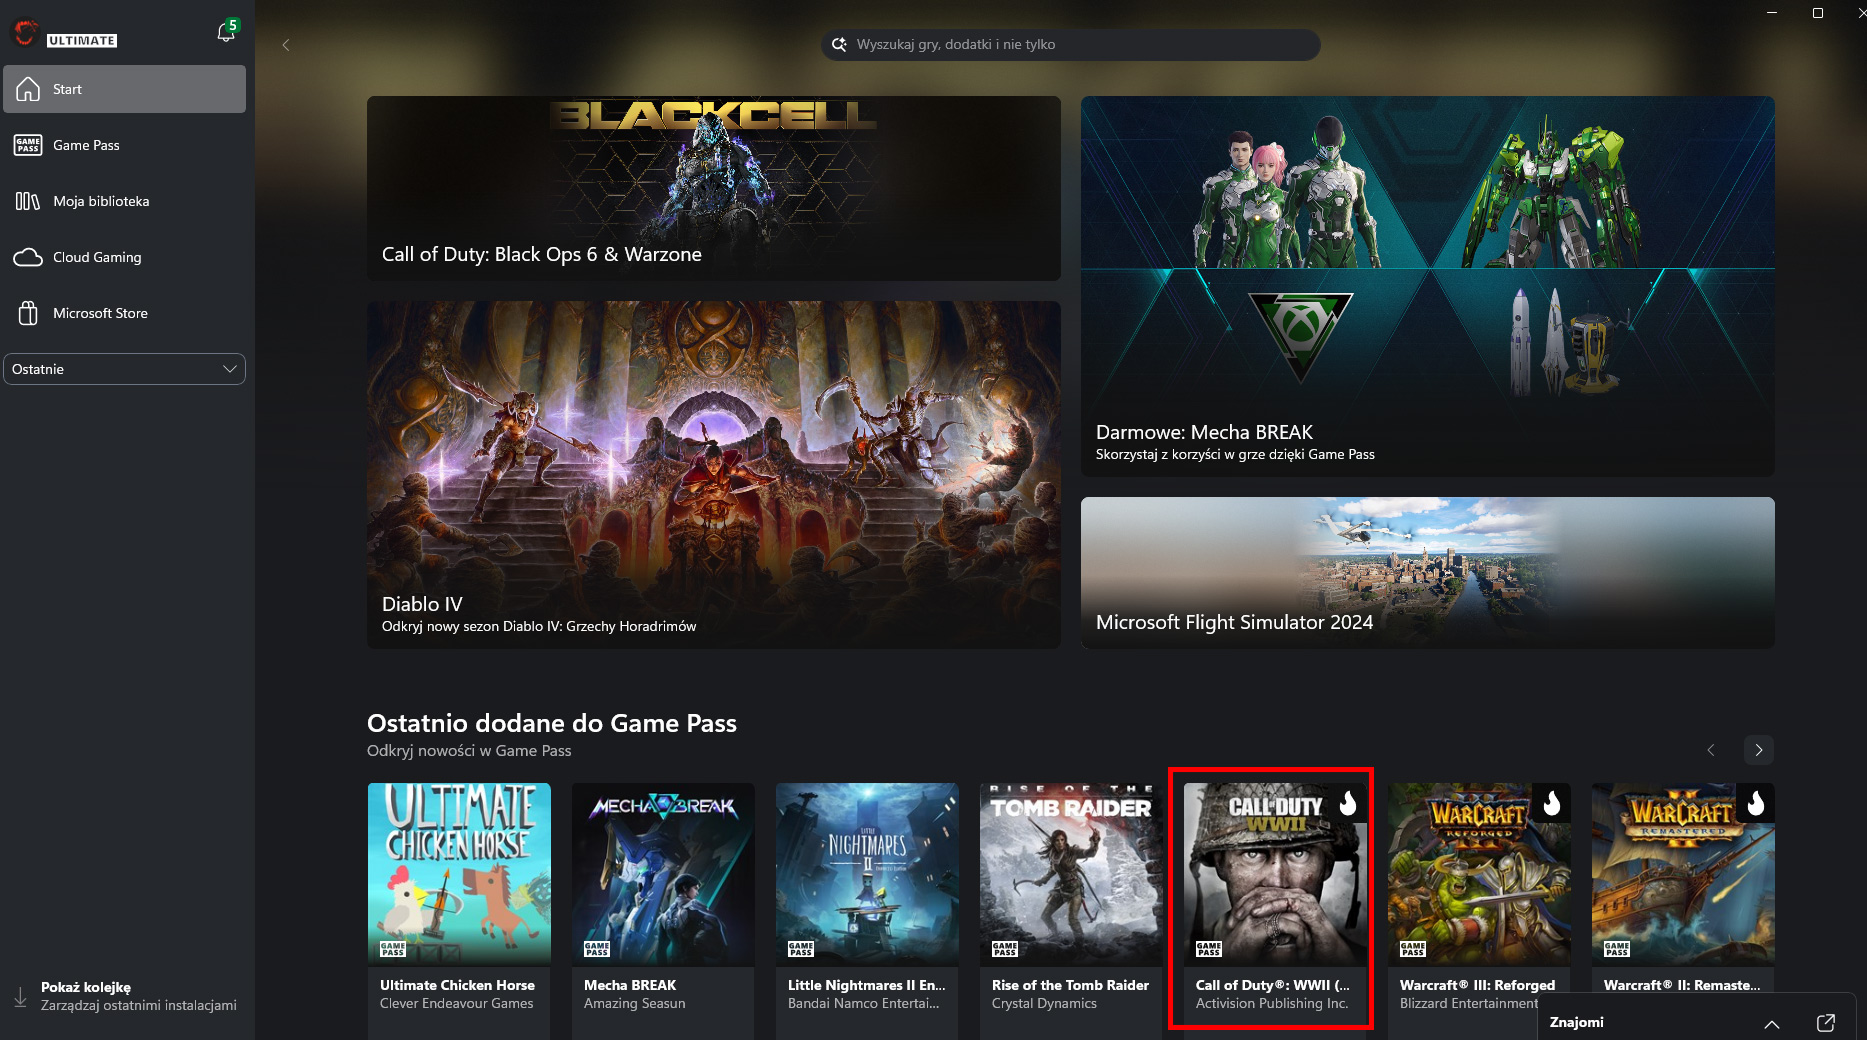Click Game Pass badge on Ultimate Chicken Horse
The image size is (1867, 1040).
pos(393,949)
